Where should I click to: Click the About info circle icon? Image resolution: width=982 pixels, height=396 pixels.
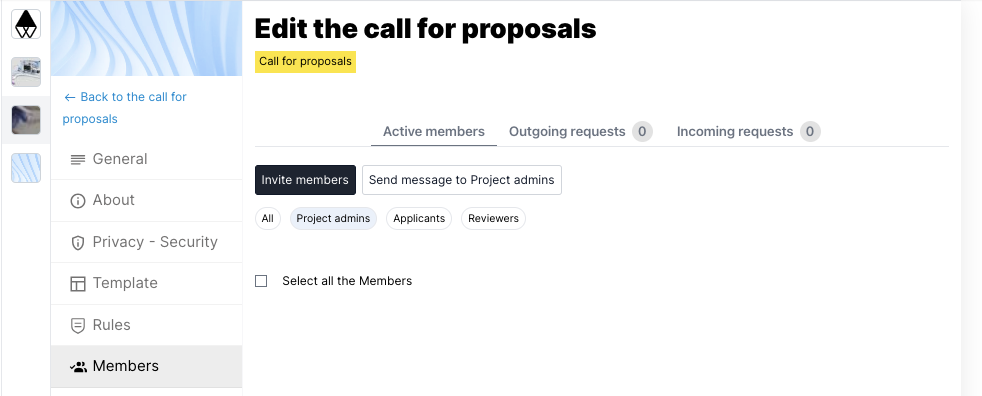coord(78,201)
